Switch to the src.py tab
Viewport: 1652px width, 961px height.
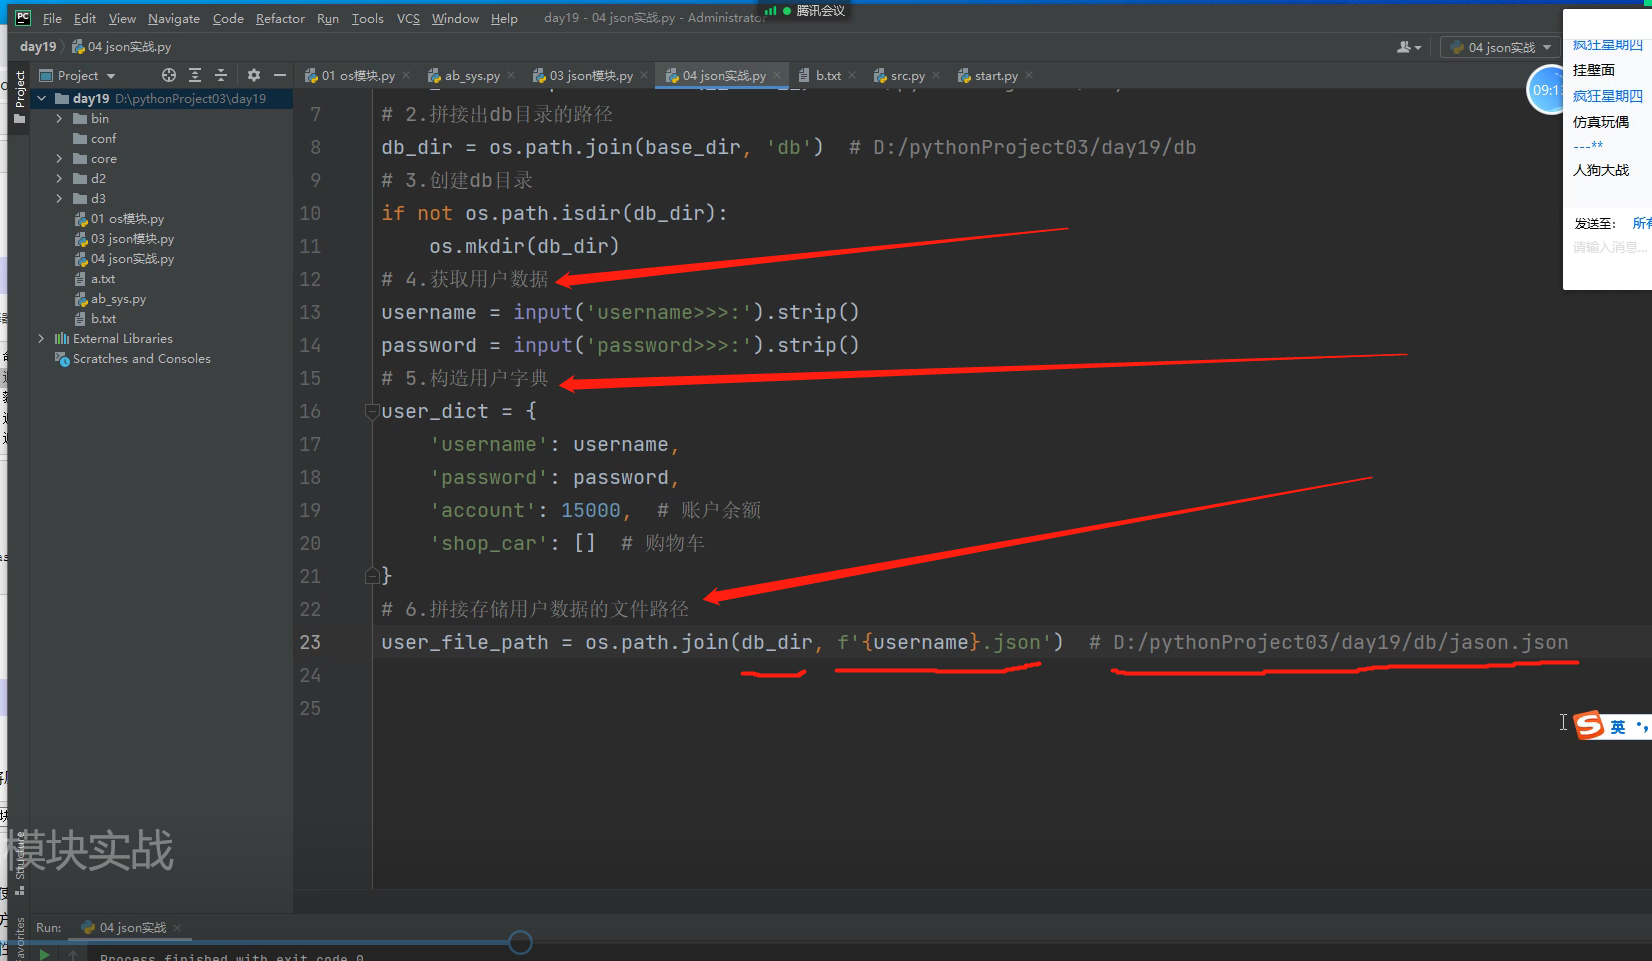pyautogui.click(x=907, y=75)
